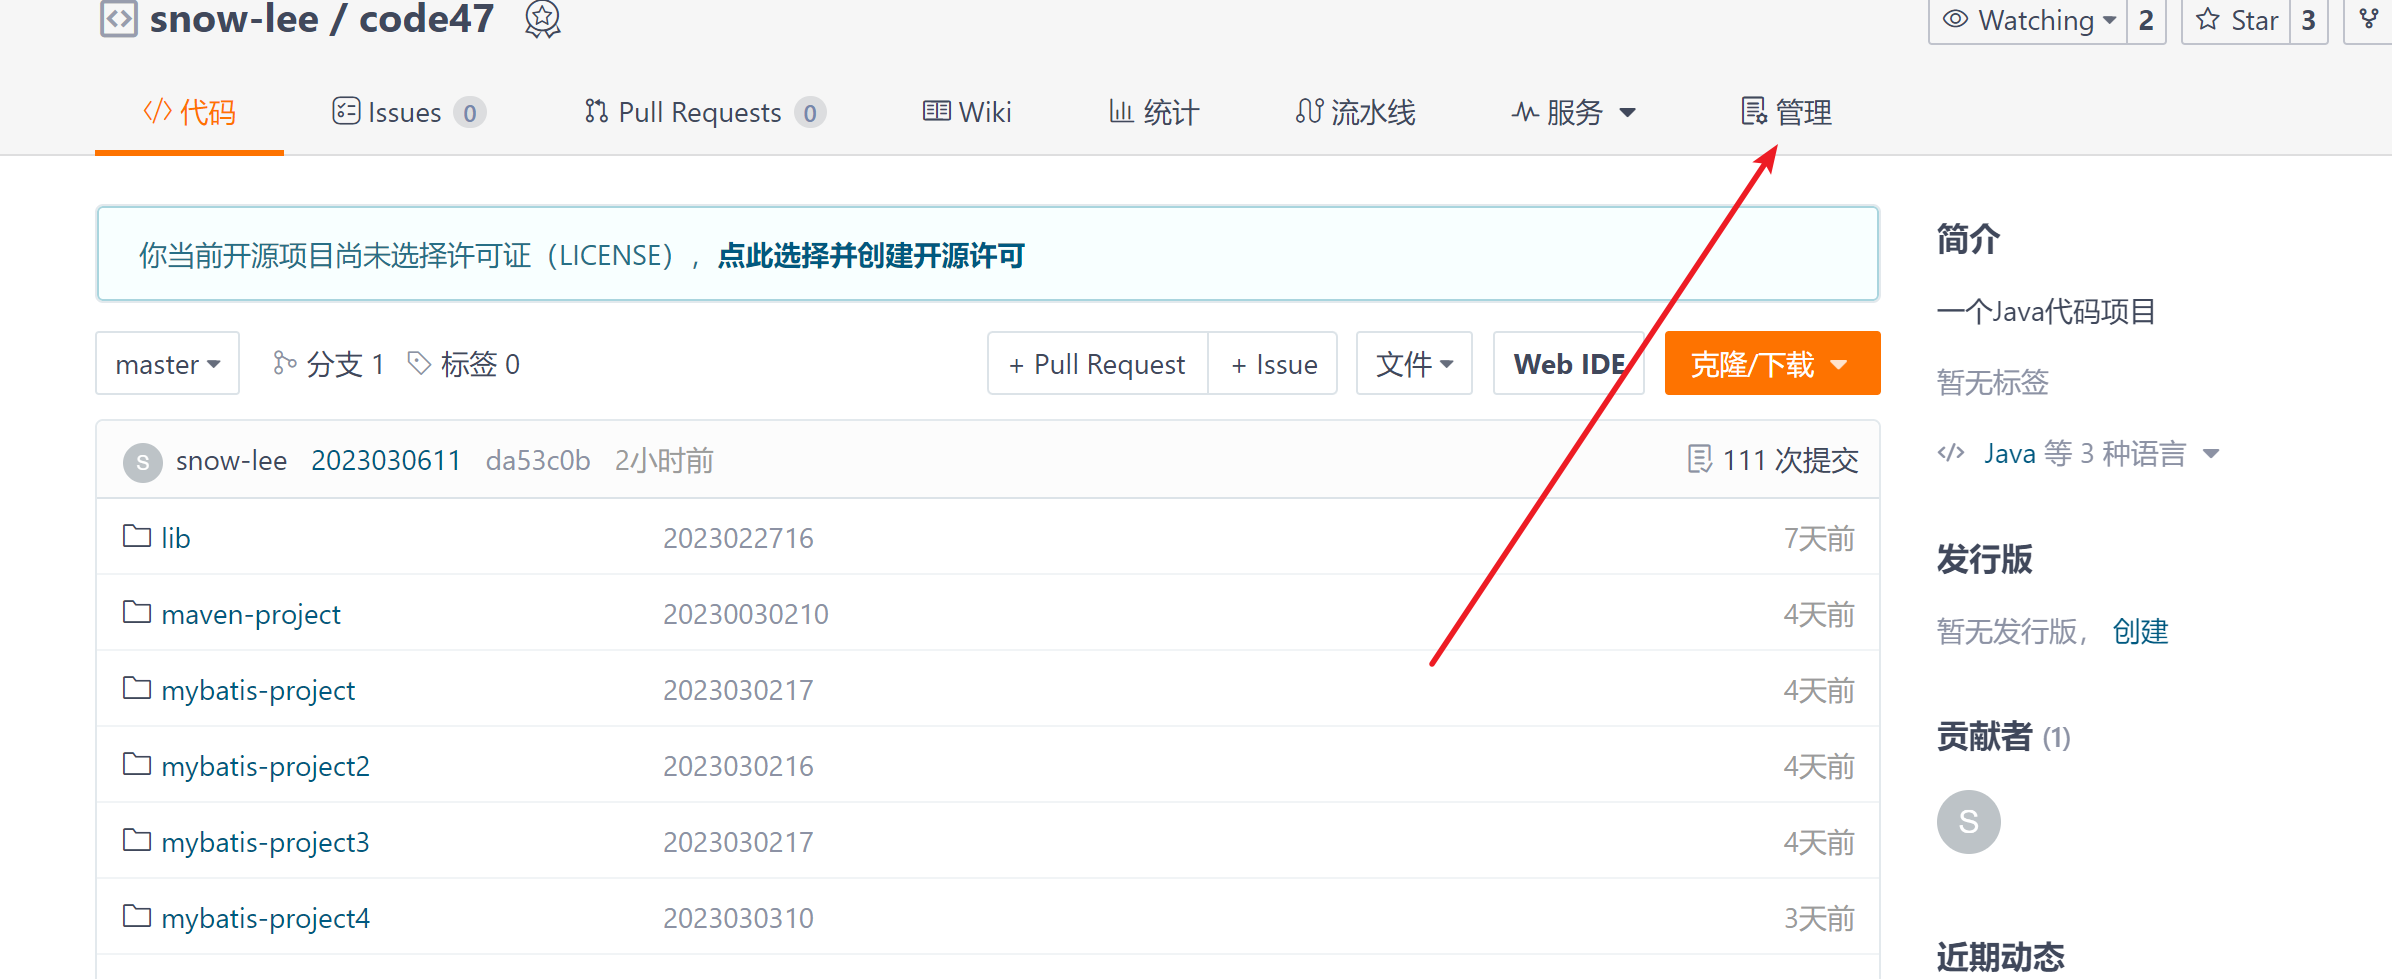
Task: Click the + Issue button
Action: [x=1273, y=363]
